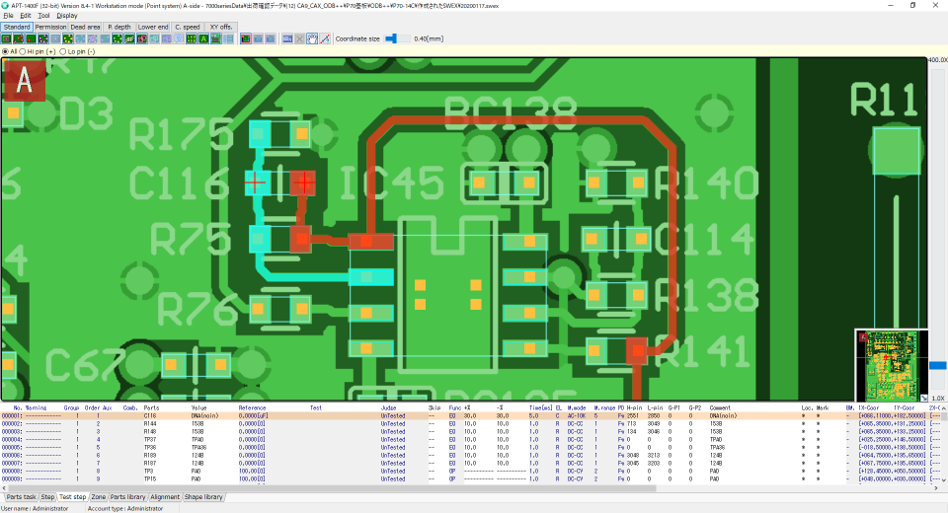This screenshot has width=948, height=513.
Task: Open the Parts task tab
Action: (x=21, y=497)
